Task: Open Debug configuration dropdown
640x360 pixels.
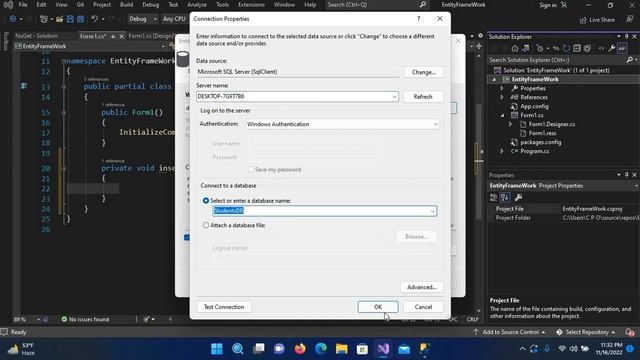Action: click(142, 19)
